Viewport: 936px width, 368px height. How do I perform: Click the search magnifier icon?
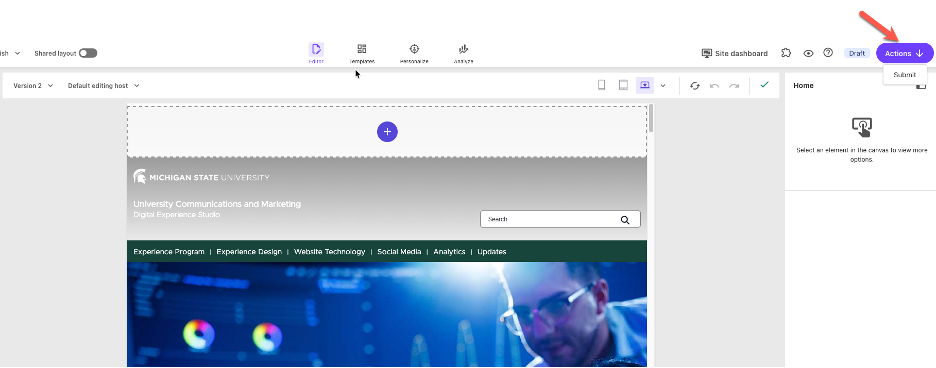[625, 219]
